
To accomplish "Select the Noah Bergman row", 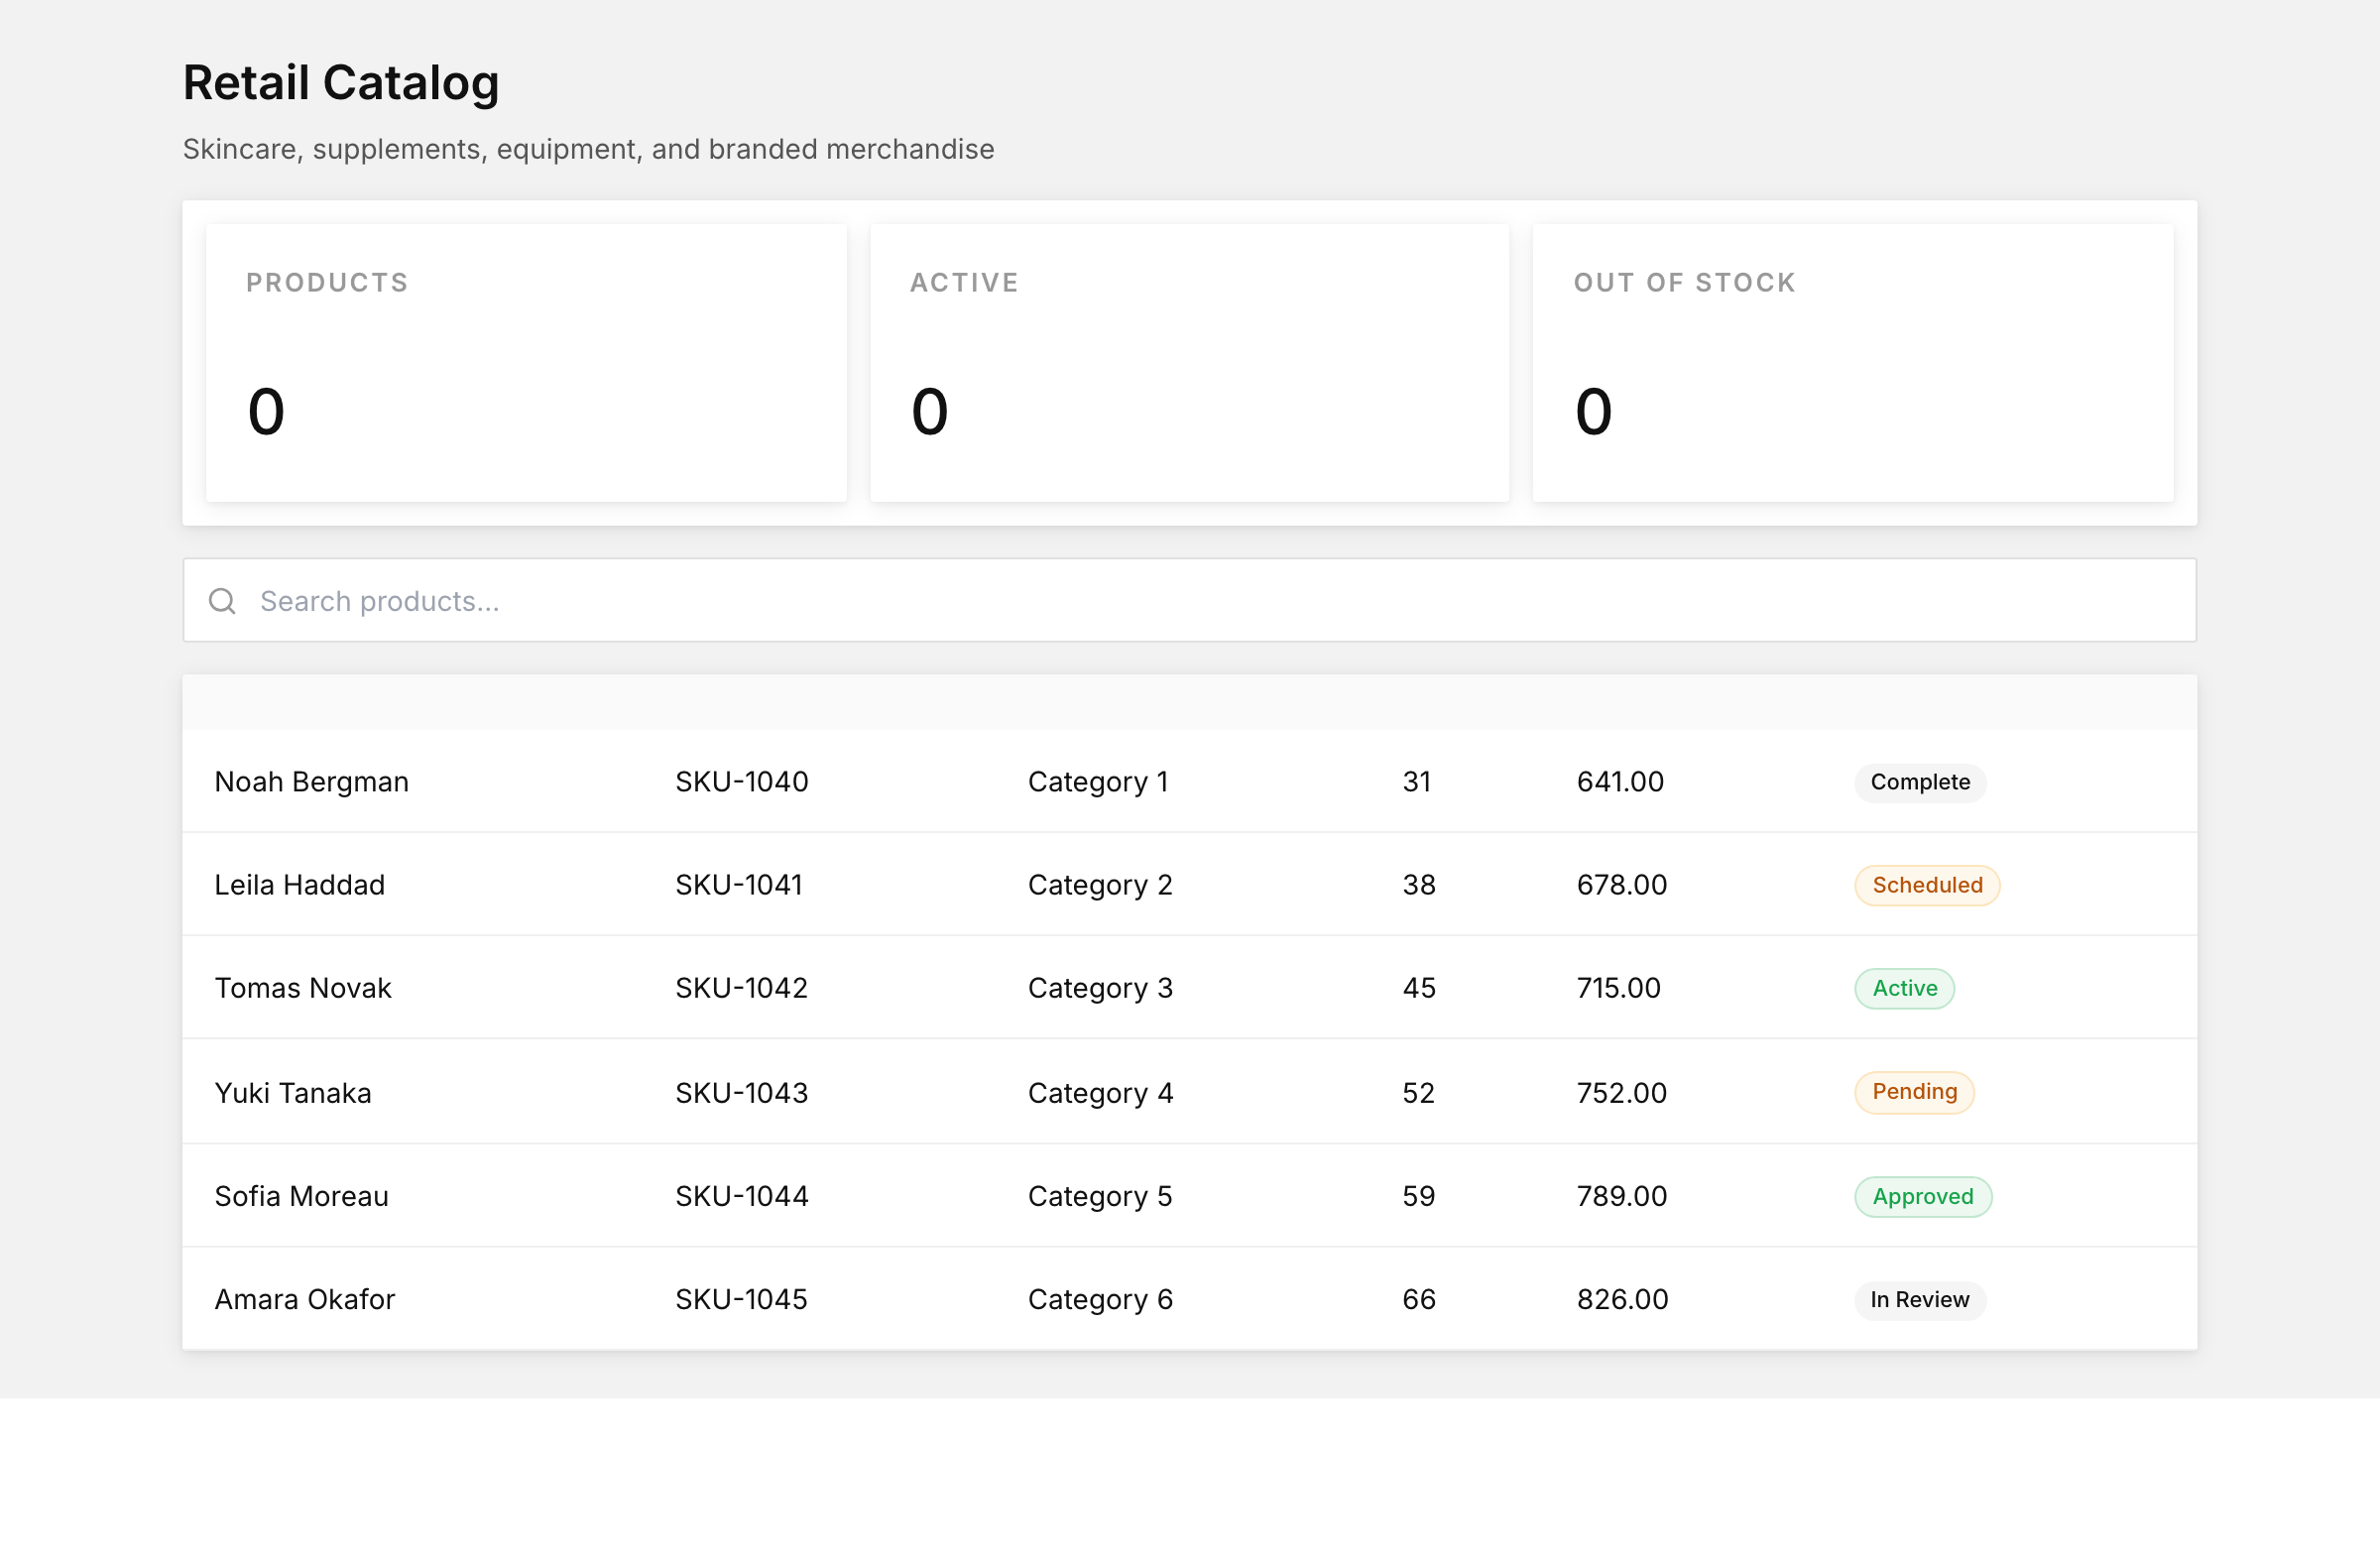I will pyautogui.click(x=1189, y=781).
